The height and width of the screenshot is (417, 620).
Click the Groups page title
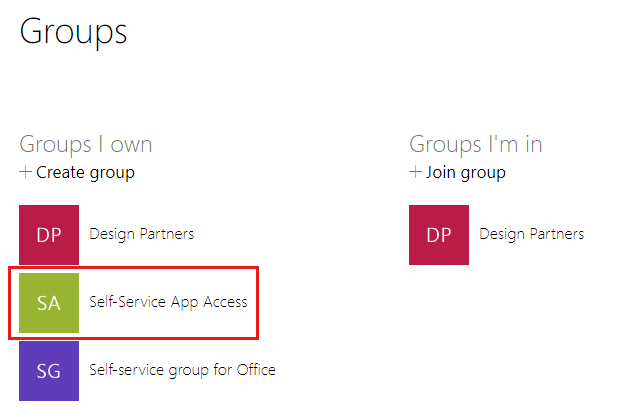pyautogui.click(x=73, y=31)
